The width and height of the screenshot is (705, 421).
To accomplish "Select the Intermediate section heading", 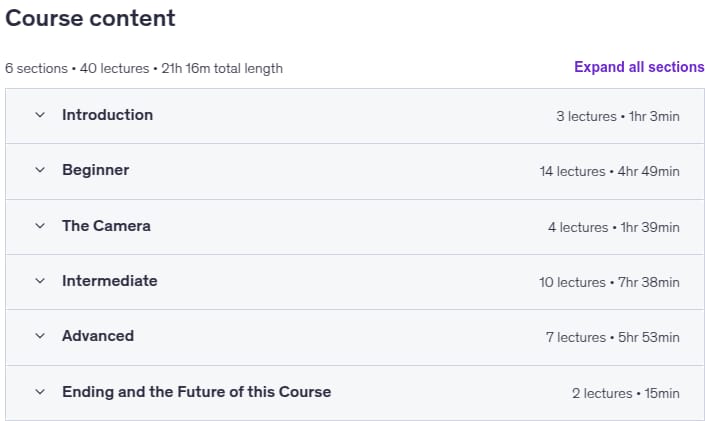I will [110, 281].
